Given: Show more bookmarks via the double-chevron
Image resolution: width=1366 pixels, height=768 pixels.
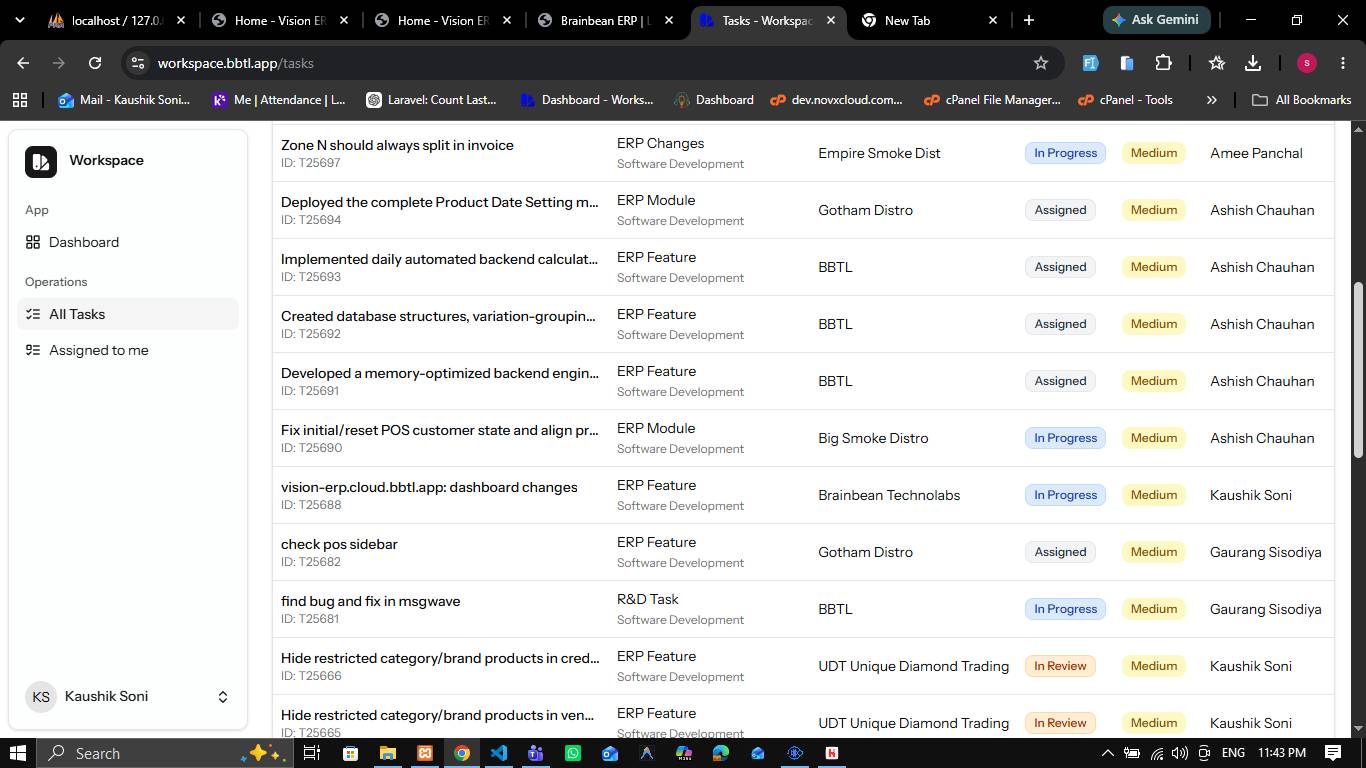Looking at the screenshot, I should (x=1211, y=100).
